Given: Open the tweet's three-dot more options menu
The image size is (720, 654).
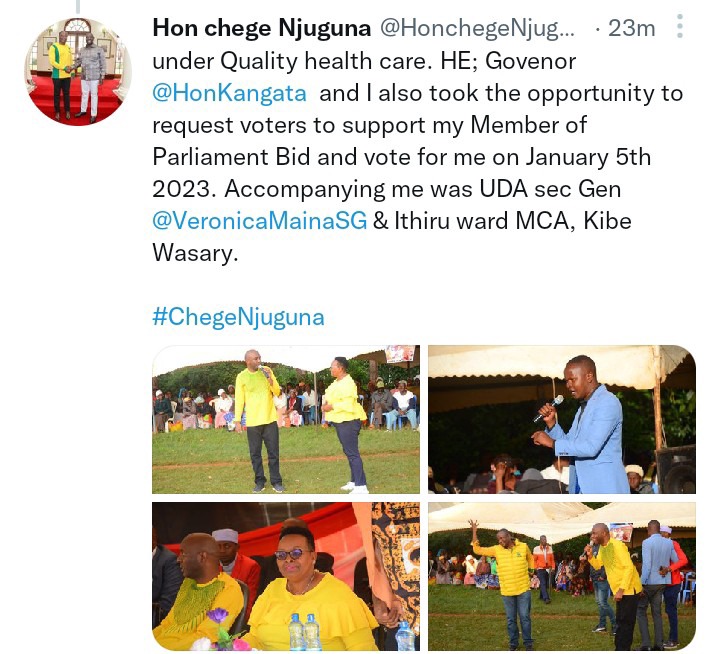Looking at the screenshot, I should pyautogui.click(x=680, y=27).
